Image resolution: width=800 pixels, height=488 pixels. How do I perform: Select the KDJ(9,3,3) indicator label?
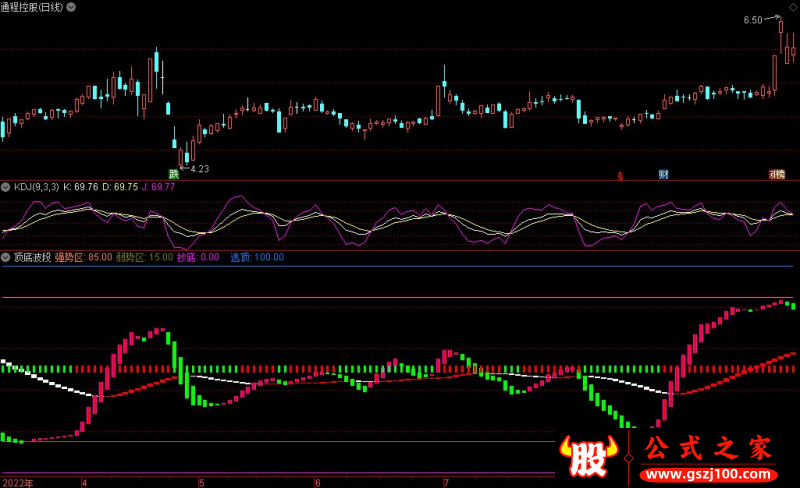pos(35,186)
